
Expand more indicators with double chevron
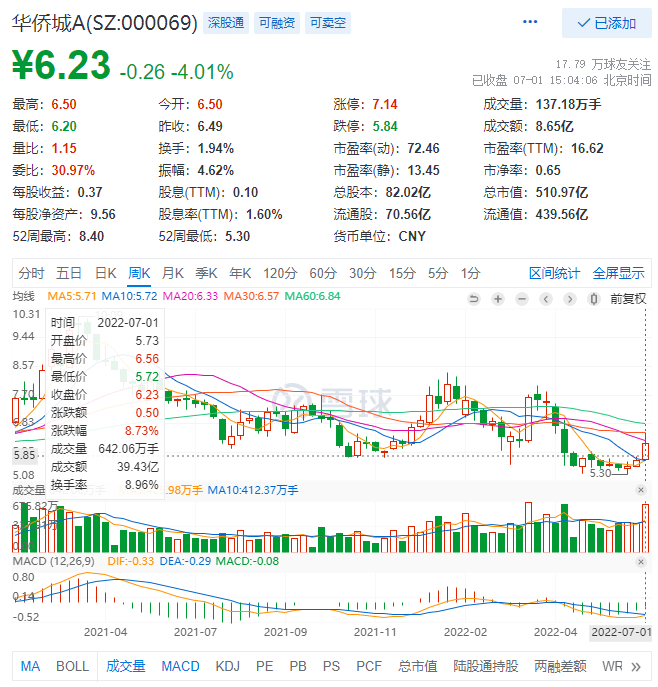(636, 667)
